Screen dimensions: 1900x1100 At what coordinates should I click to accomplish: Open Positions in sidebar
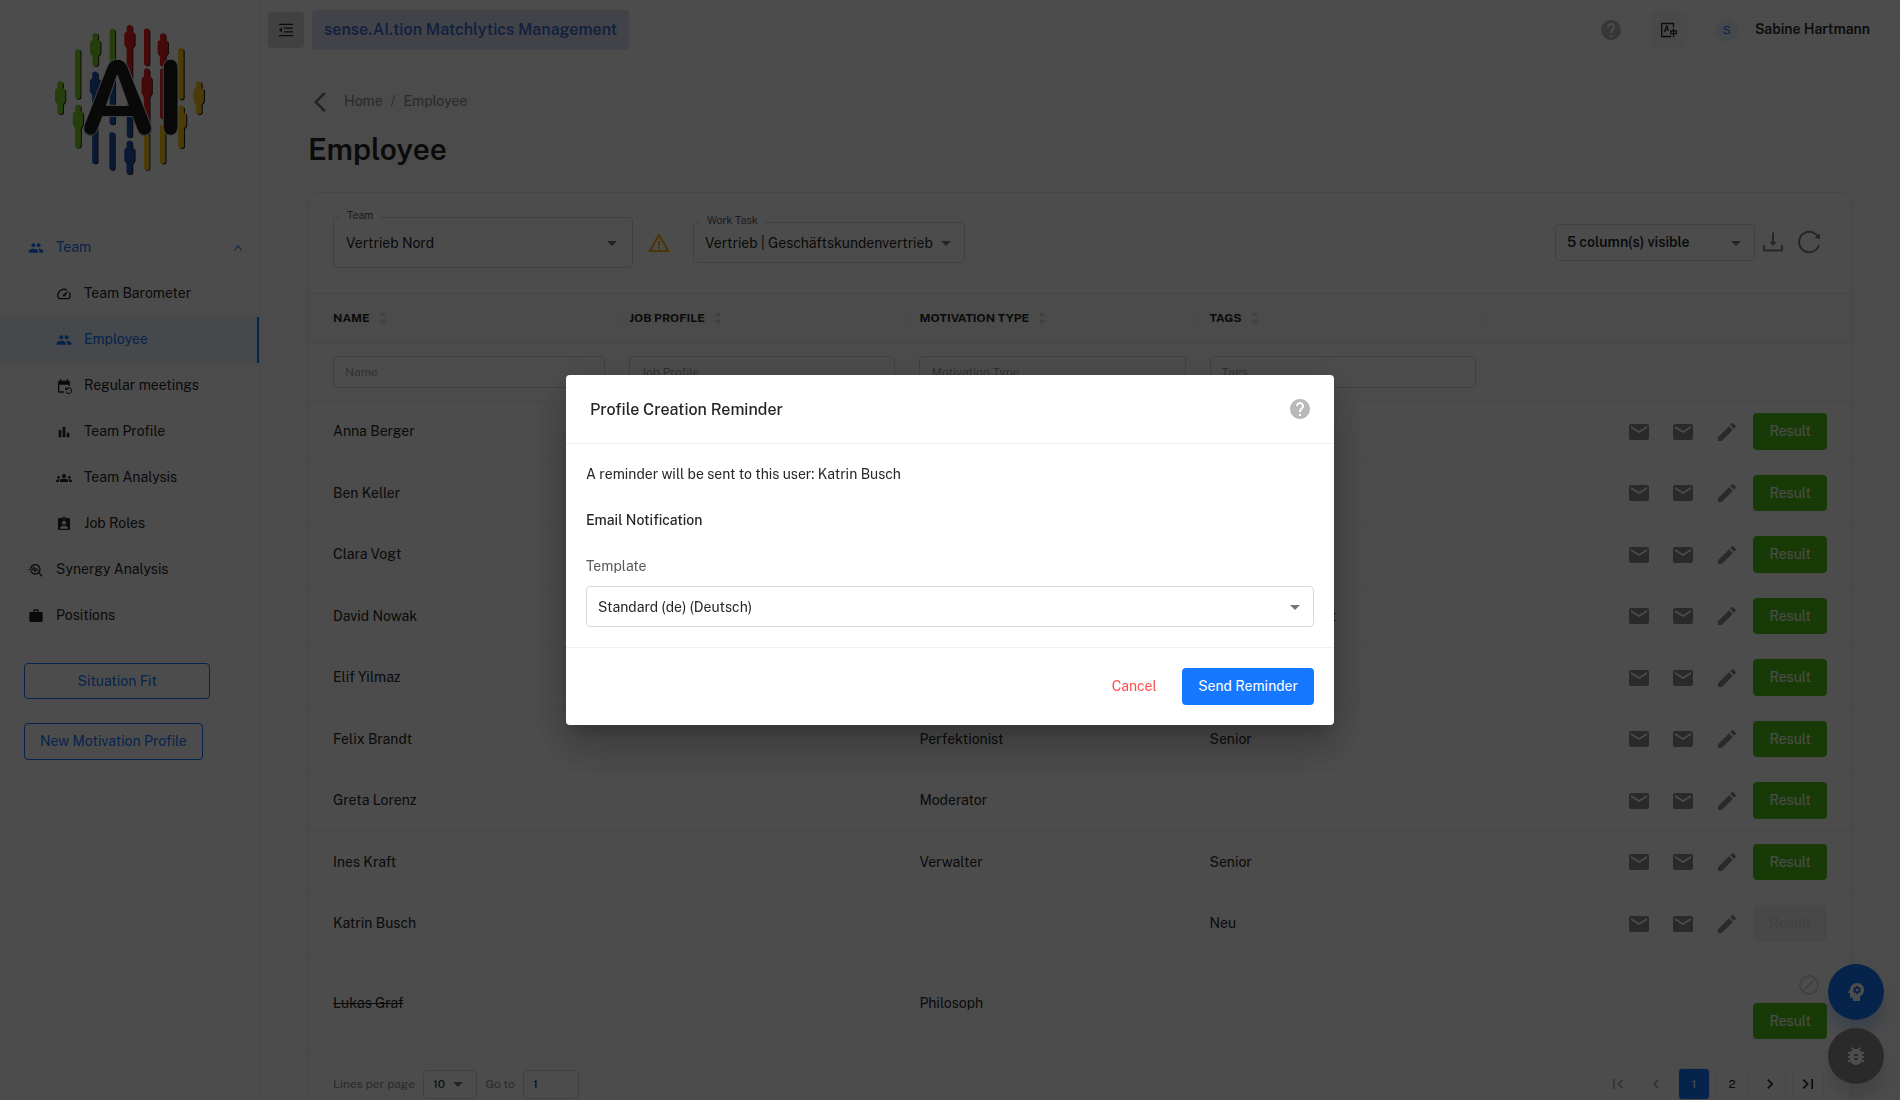click(85, 615)
